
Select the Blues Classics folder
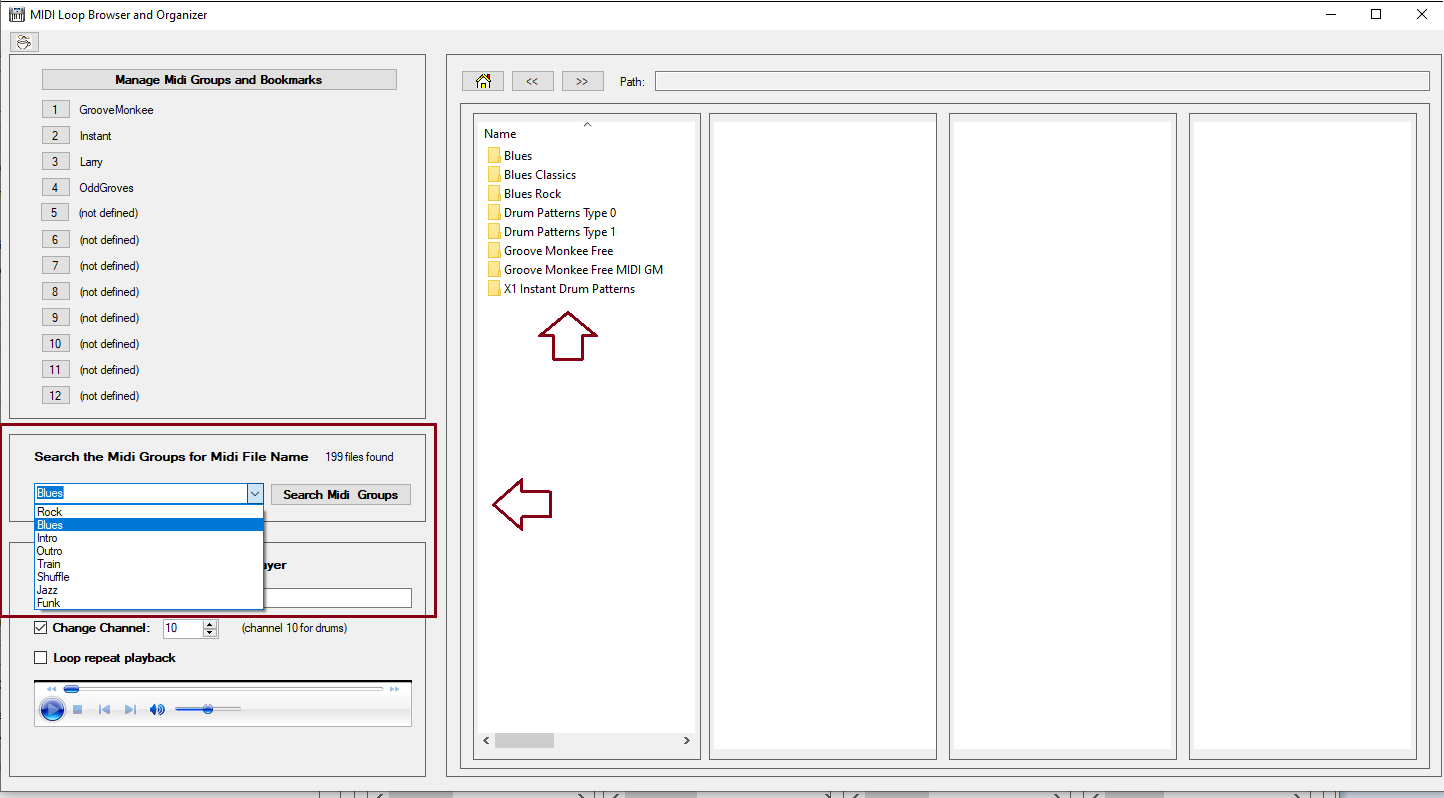532,174
